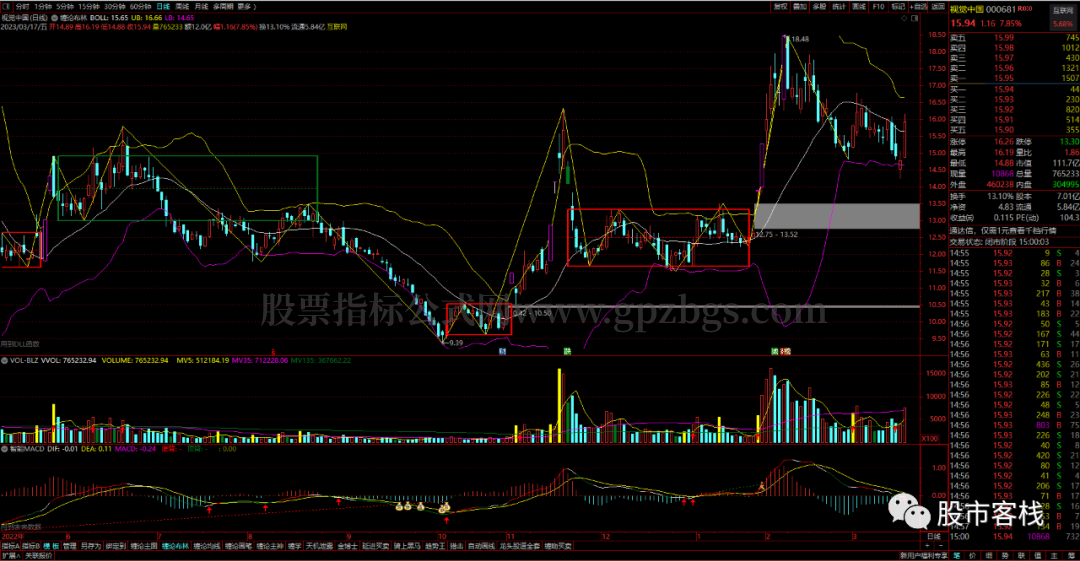Click the panel toggle icon at top-left
The width and height of the screenshot is (1080, 562).
(x=7, y=6)
